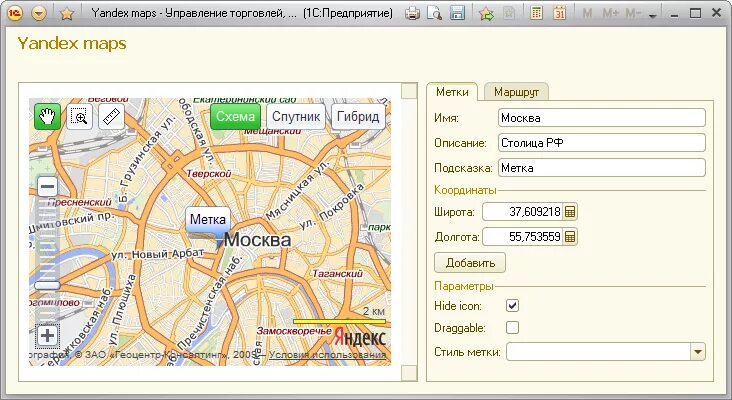
Task: Open the calendar toolbar icon
Action: click(x=559, y=13)
